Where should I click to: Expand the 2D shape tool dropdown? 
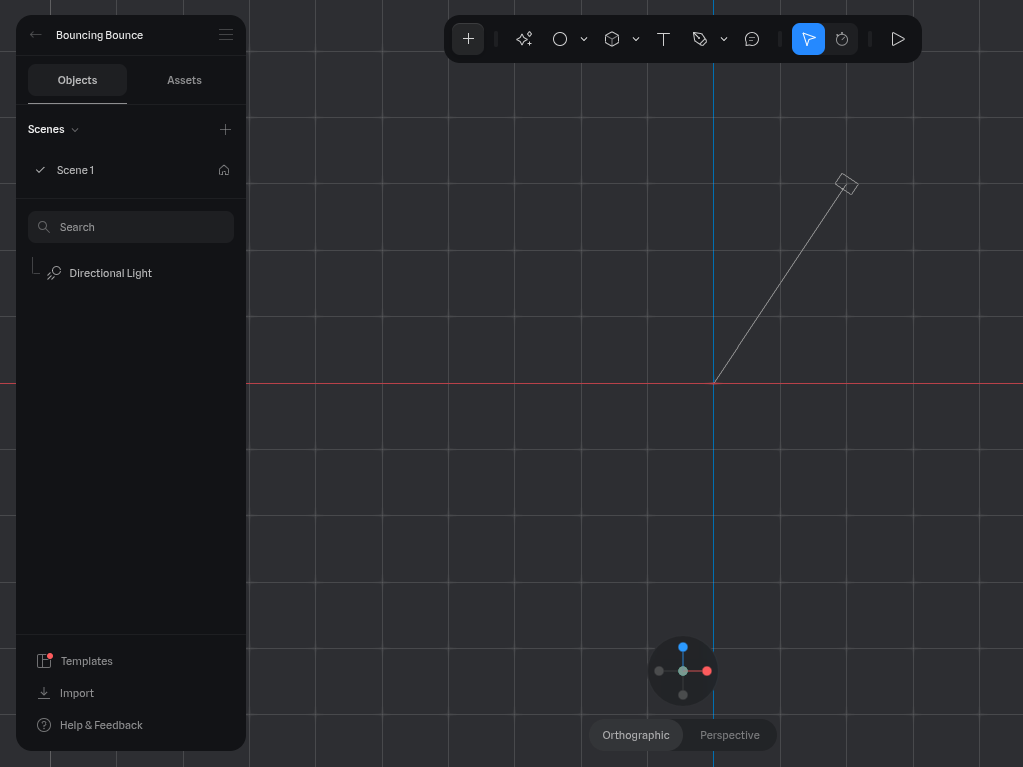(x=584, y=39)
